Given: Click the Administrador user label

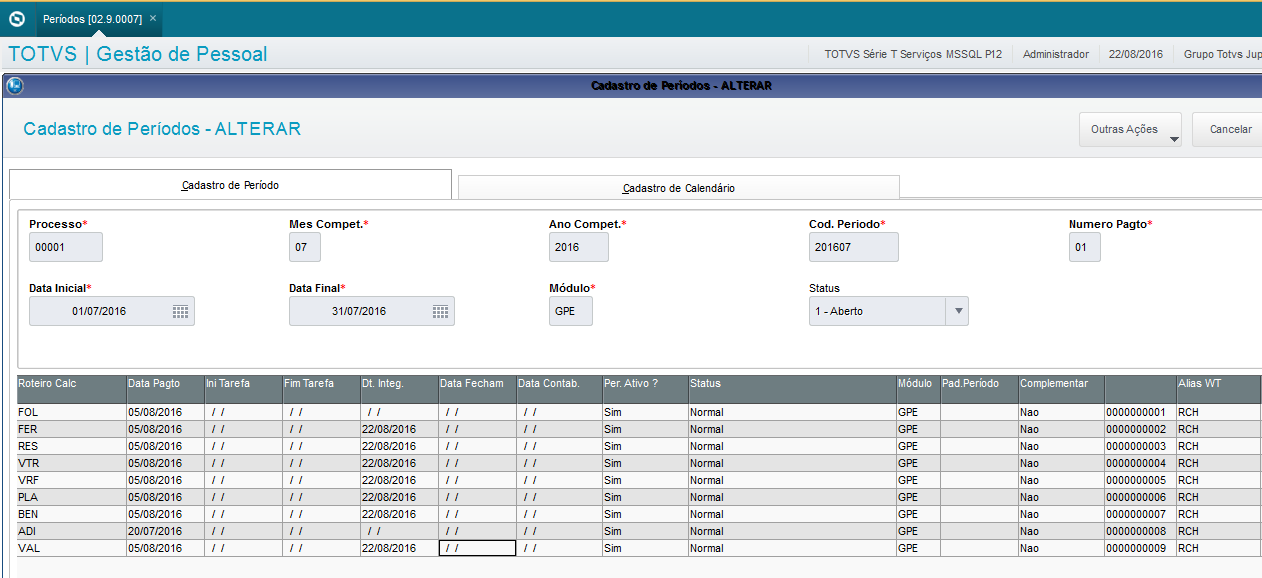Looking at the screenshot, I should point(1056,54).
